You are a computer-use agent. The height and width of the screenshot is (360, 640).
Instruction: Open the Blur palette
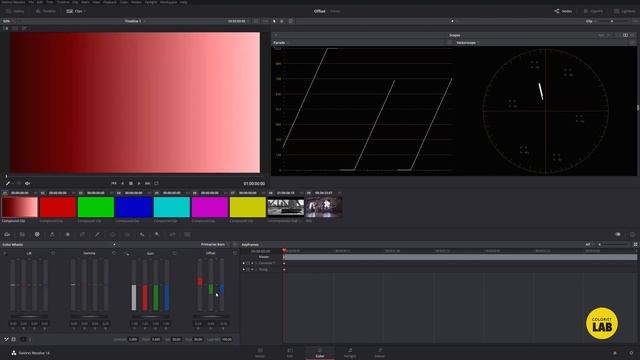coord(142,235)
